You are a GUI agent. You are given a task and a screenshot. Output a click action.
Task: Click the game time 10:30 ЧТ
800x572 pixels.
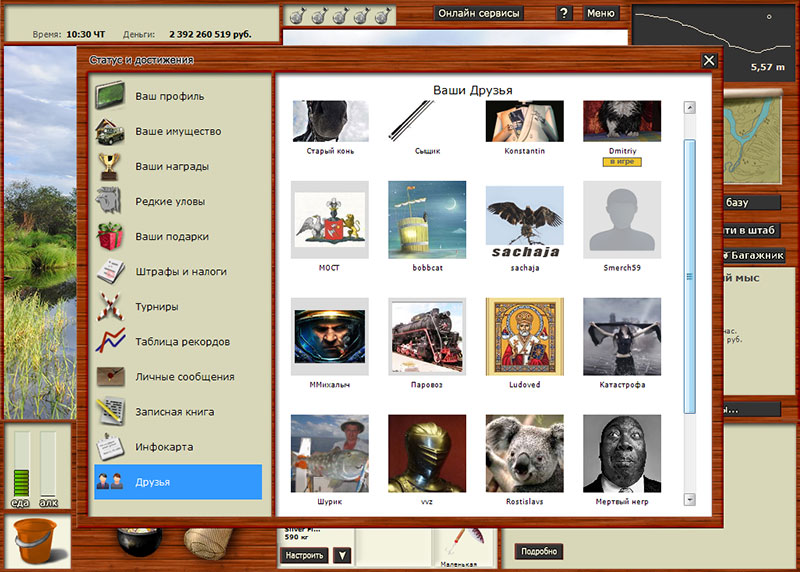86,34
